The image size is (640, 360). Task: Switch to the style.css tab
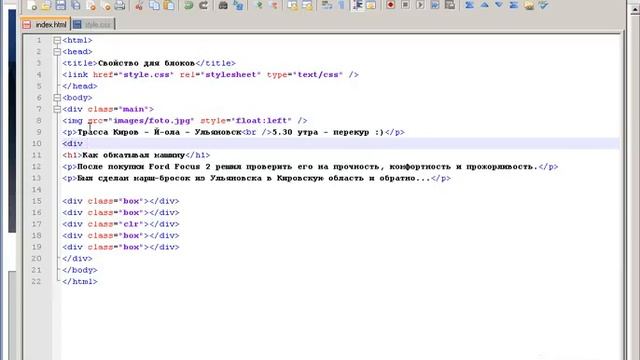93,24
